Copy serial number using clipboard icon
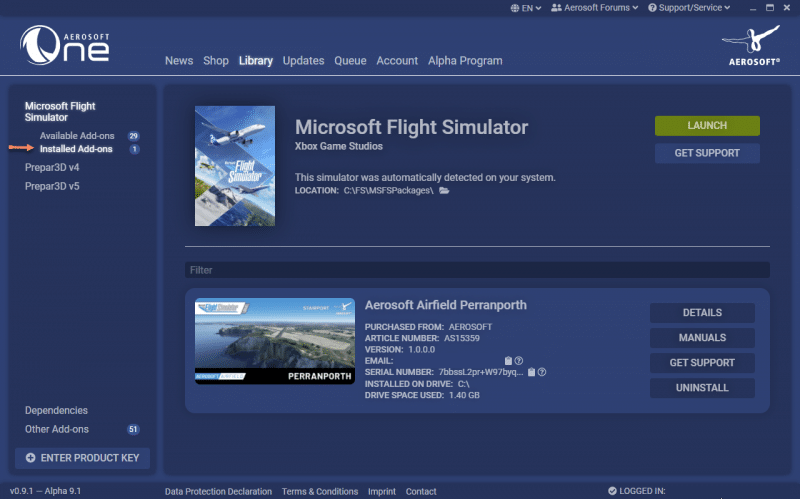This screenshot has width=800, height=499. point(532,372)
